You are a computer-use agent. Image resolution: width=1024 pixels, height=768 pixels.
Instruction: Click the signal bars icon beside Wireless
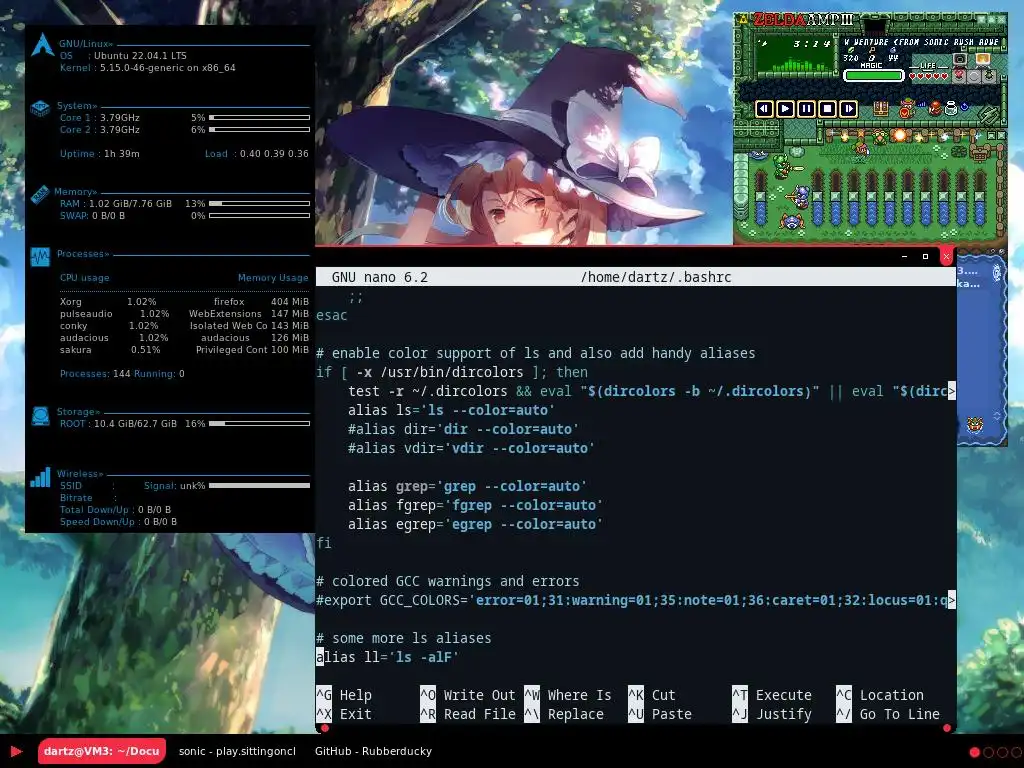[40, 477]
